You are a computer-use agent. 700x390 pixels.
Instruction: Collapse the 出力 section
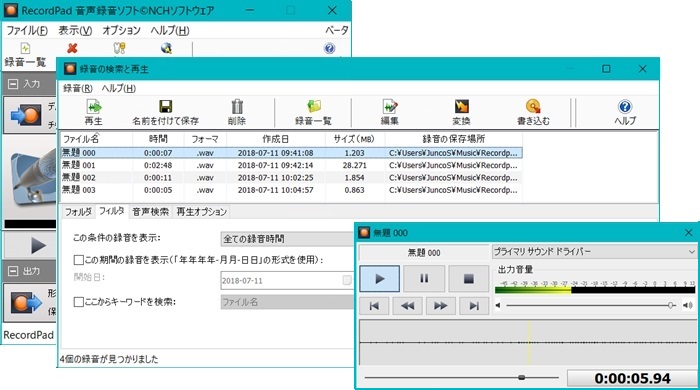click(13, 271)
